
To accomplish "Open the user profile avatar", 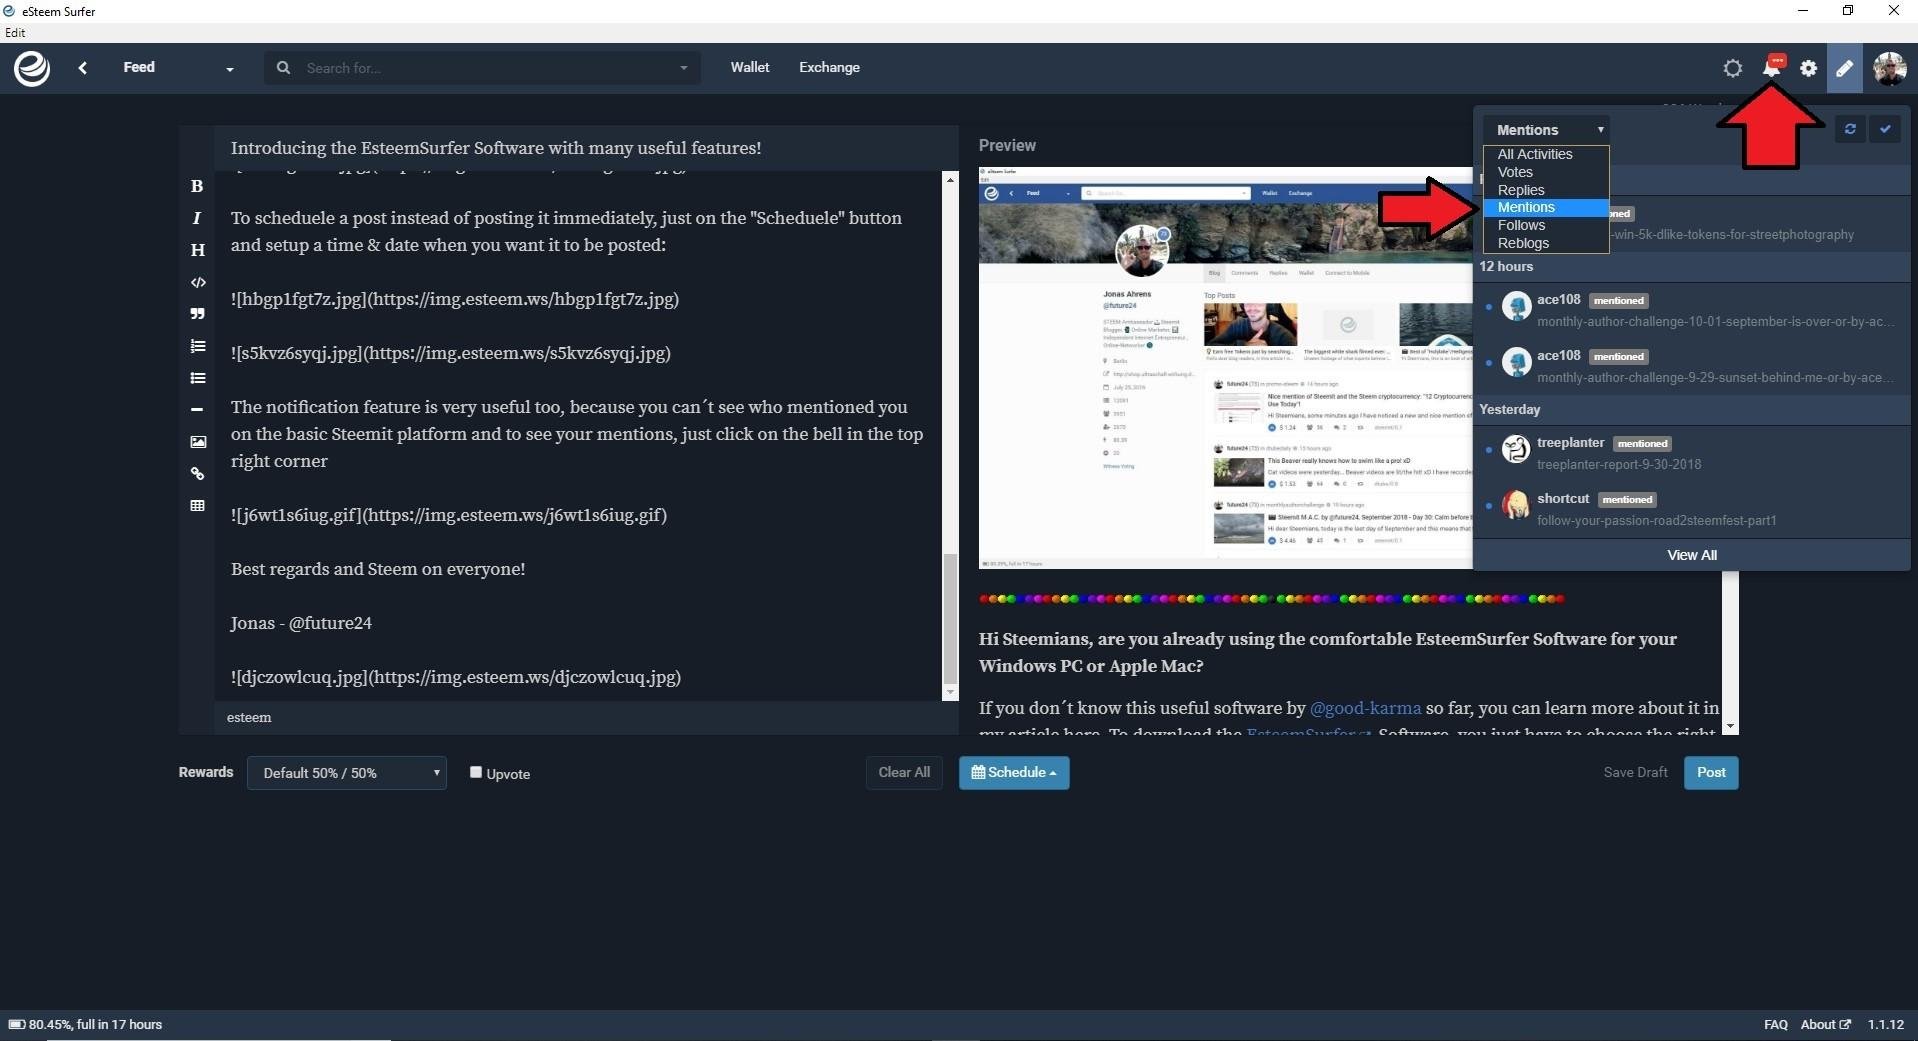I will (1890, 68).
